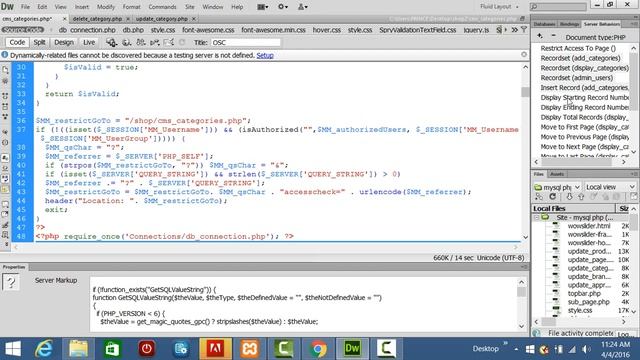Click the Adobe Acrobat icon in taskbar
The height and width of the screenshot is (360, 640).
pos(215,349)
